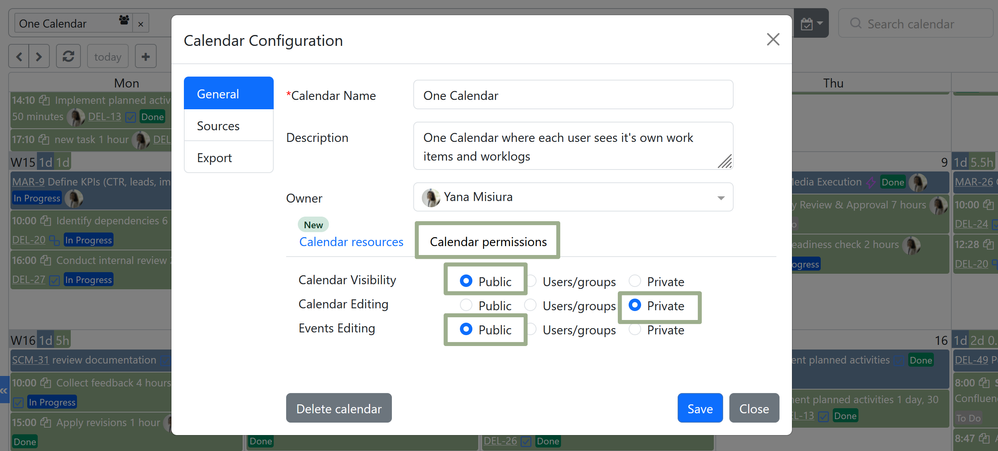The width and height of the screenshot is (998, 451).
Task: Click the Save button
Action: [700, 408]
